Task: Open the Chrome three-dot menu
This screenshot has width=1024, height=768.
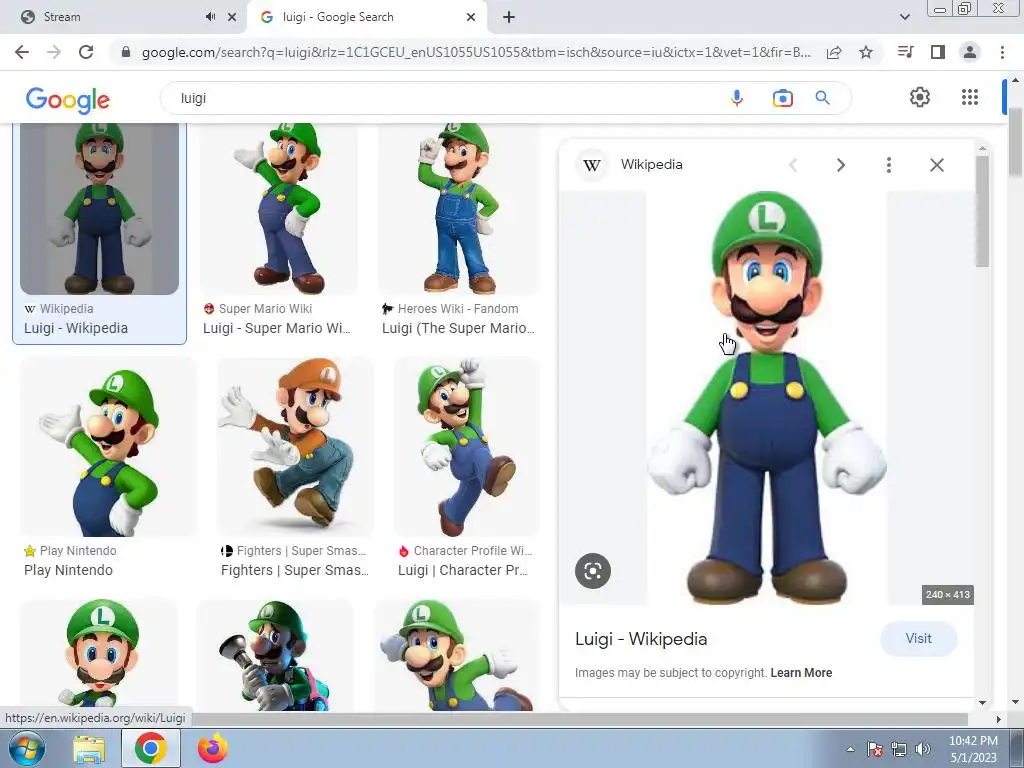Action: point(1002,52)
